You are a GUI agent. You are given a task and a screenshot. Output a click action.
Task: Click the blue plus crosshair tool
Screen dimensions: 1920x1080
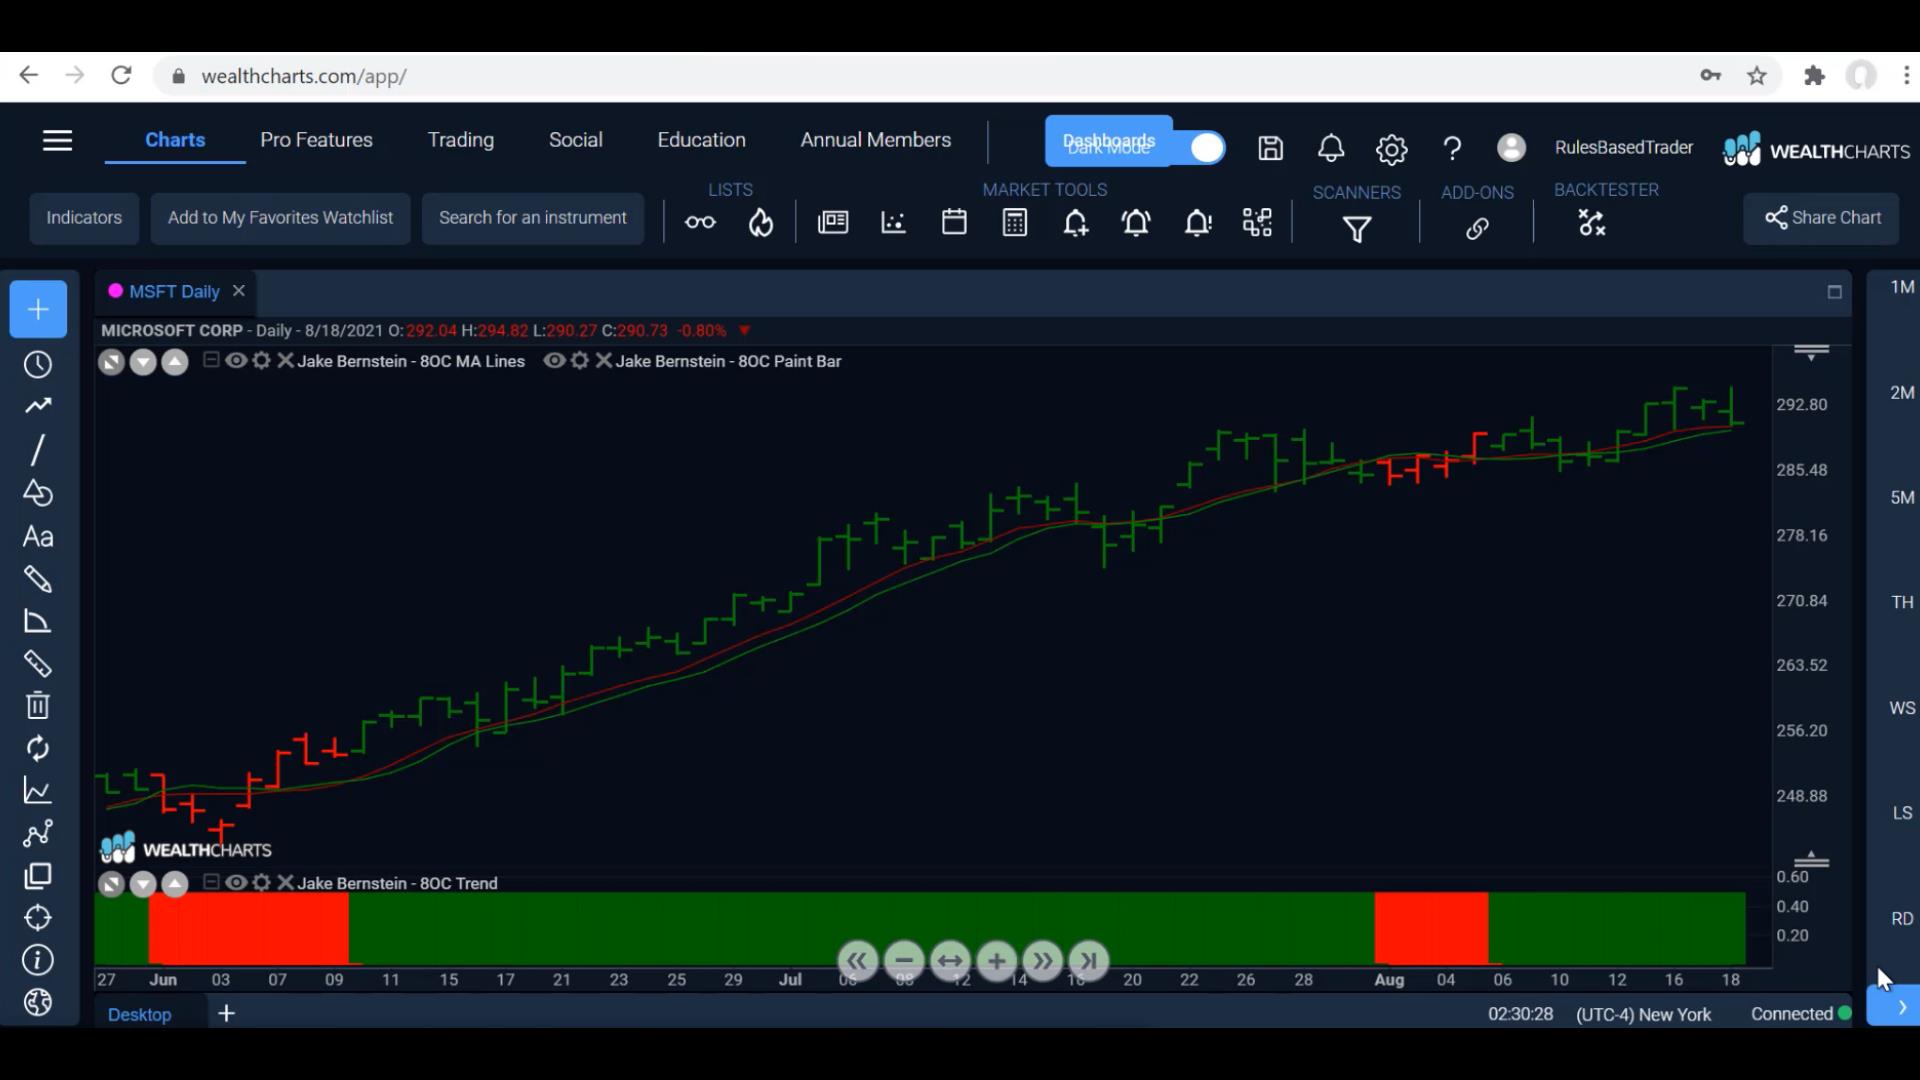click(38, 309)
